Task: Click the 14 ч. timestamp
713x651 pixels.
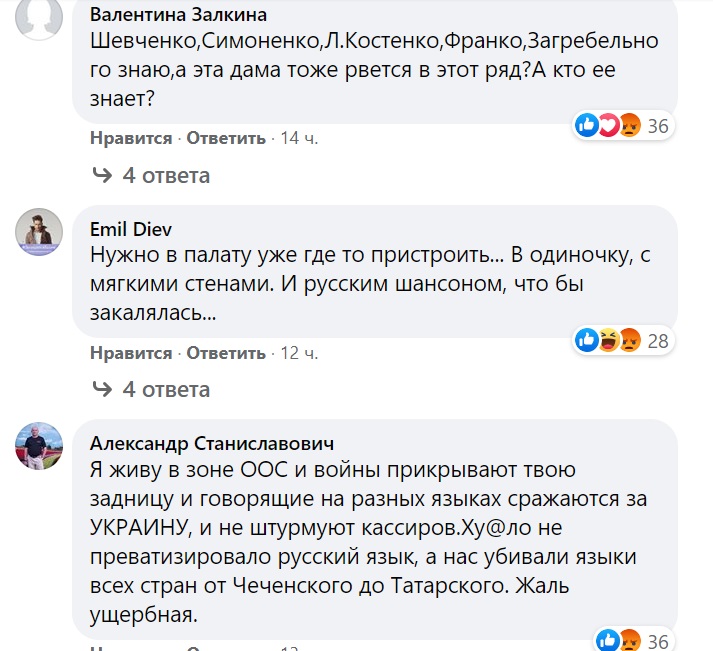Action: (x=299, y=138)
